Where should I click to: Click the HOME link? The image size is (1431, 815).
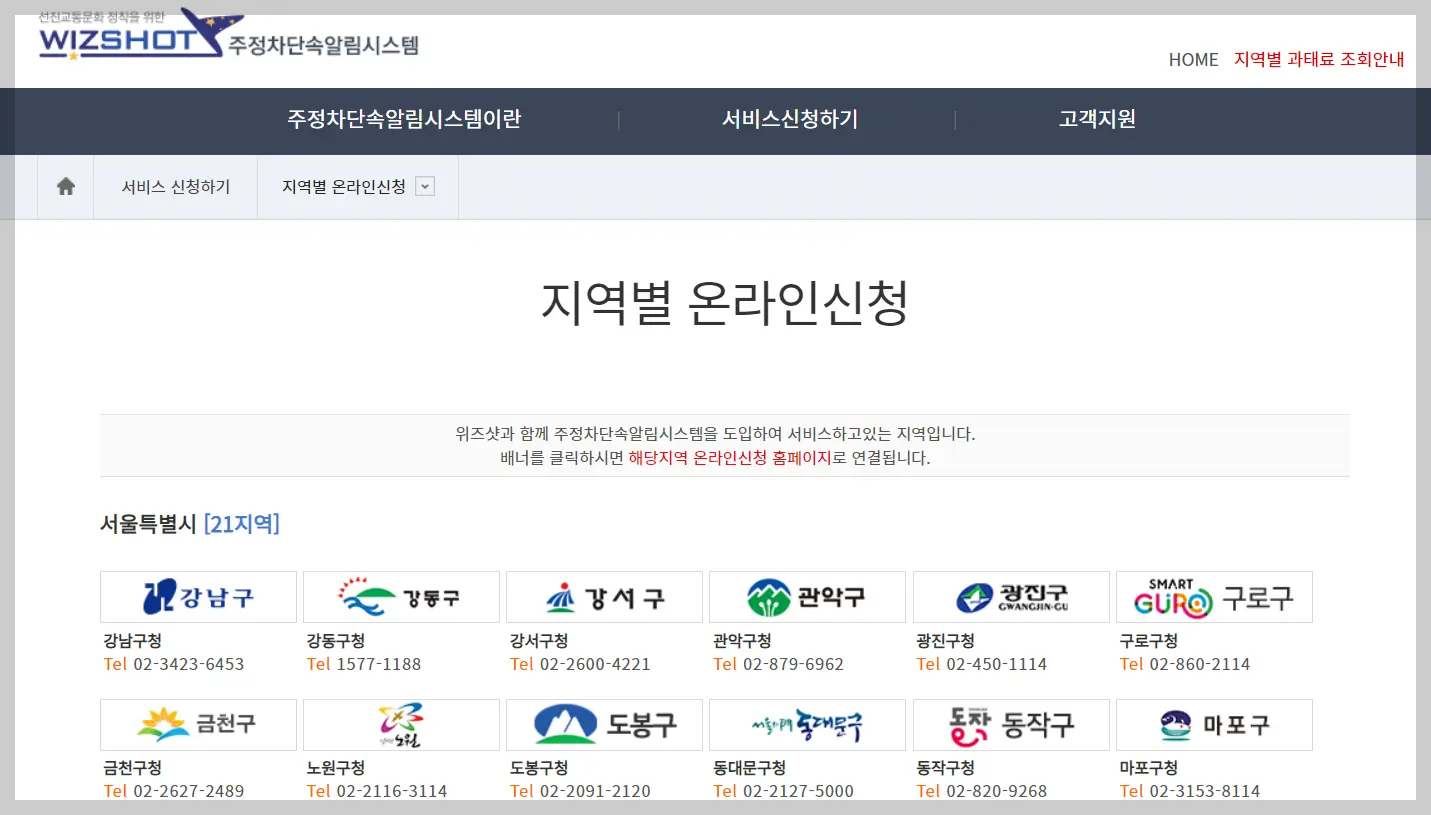point(1192,60)
